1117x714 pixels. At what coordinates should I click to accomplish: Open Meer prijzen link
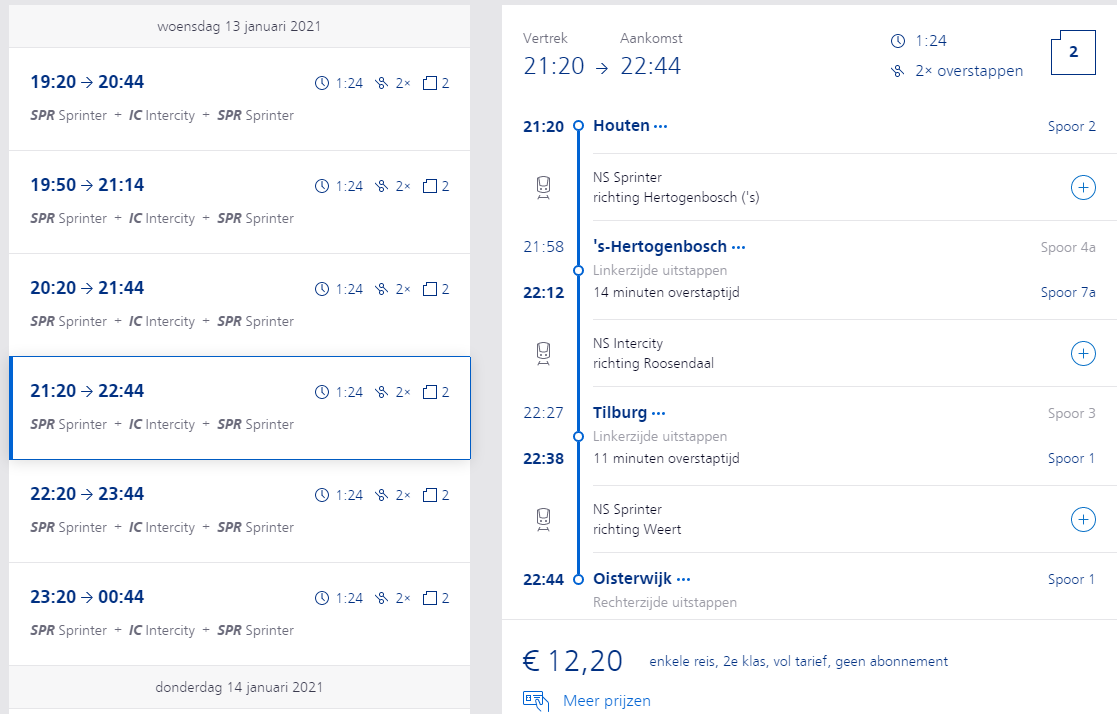point(606,701)
